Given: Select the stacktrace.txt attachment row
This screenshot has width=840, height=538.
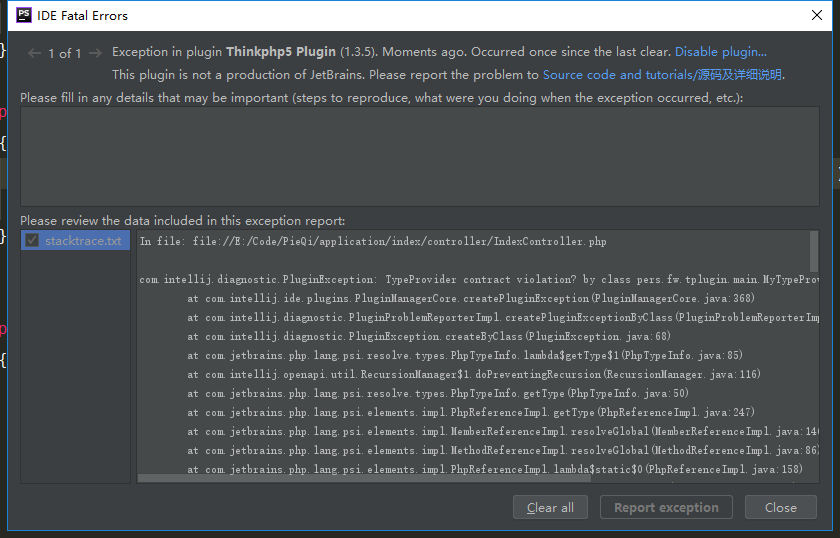Looking at the screenshot, I should coord(76,241).
